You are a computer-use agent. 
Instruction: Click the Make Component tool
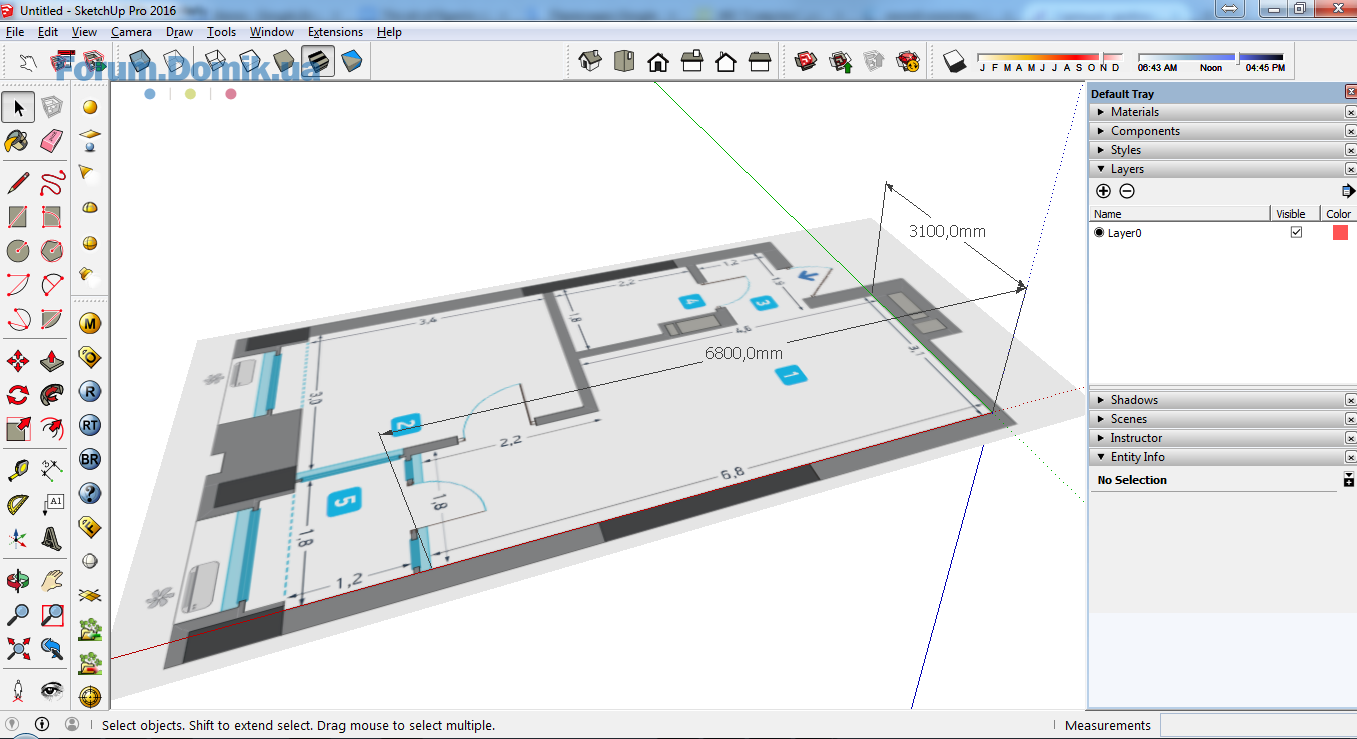(52, 107)
